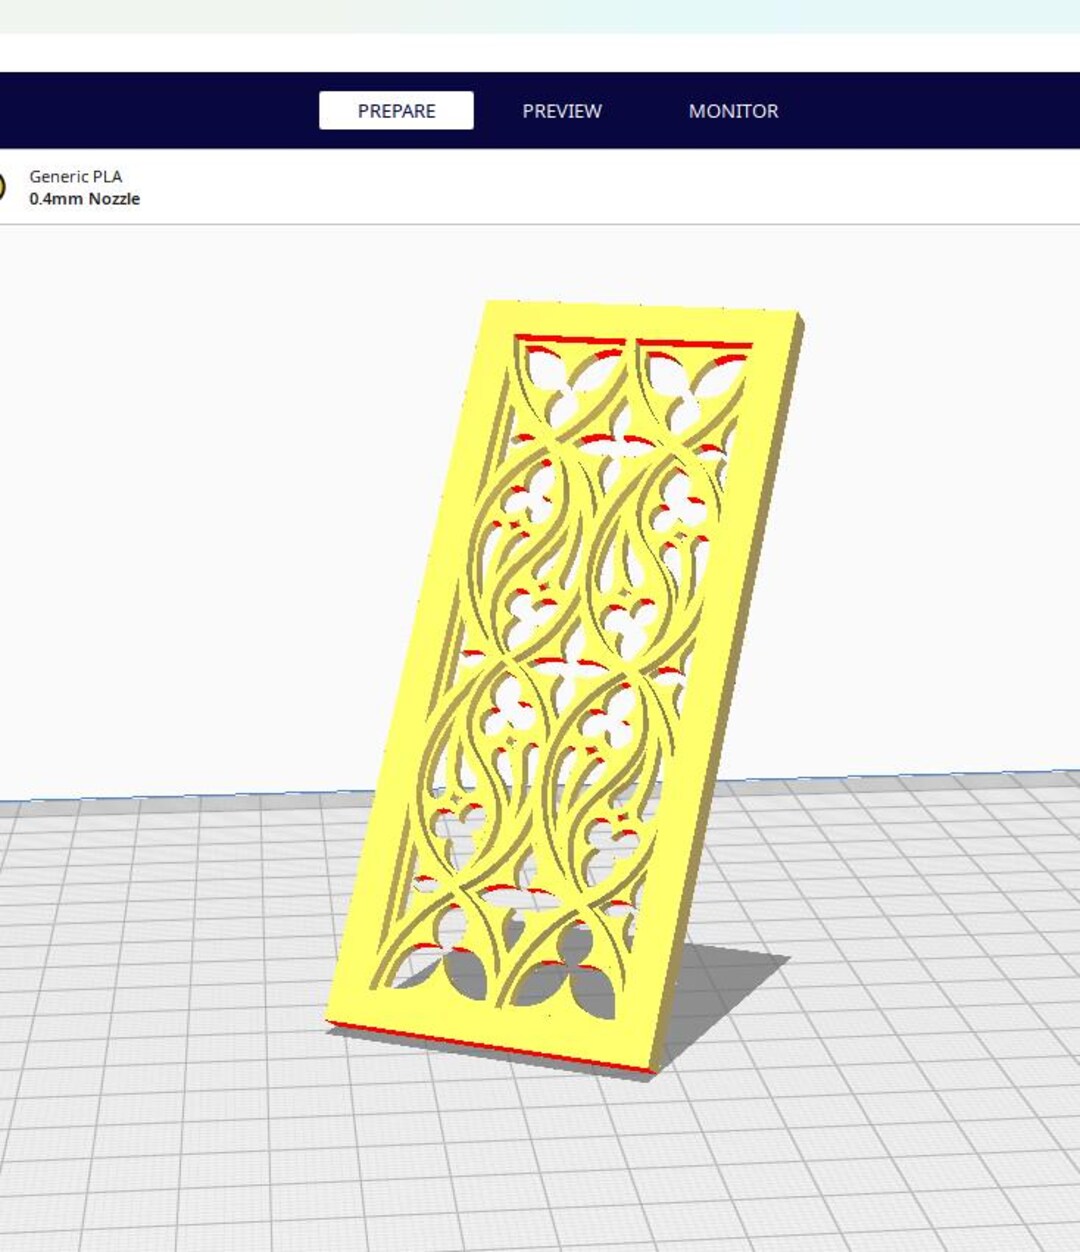Click the 0.4mm Nozzle label

(x=84, y=199)
